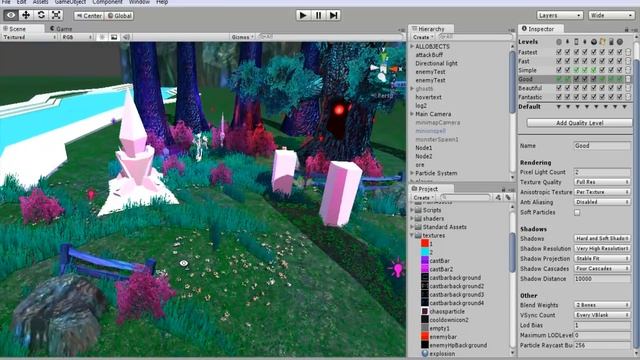Select the Scale transform tool
Viewport: 640px width, 360px height.
56,16
